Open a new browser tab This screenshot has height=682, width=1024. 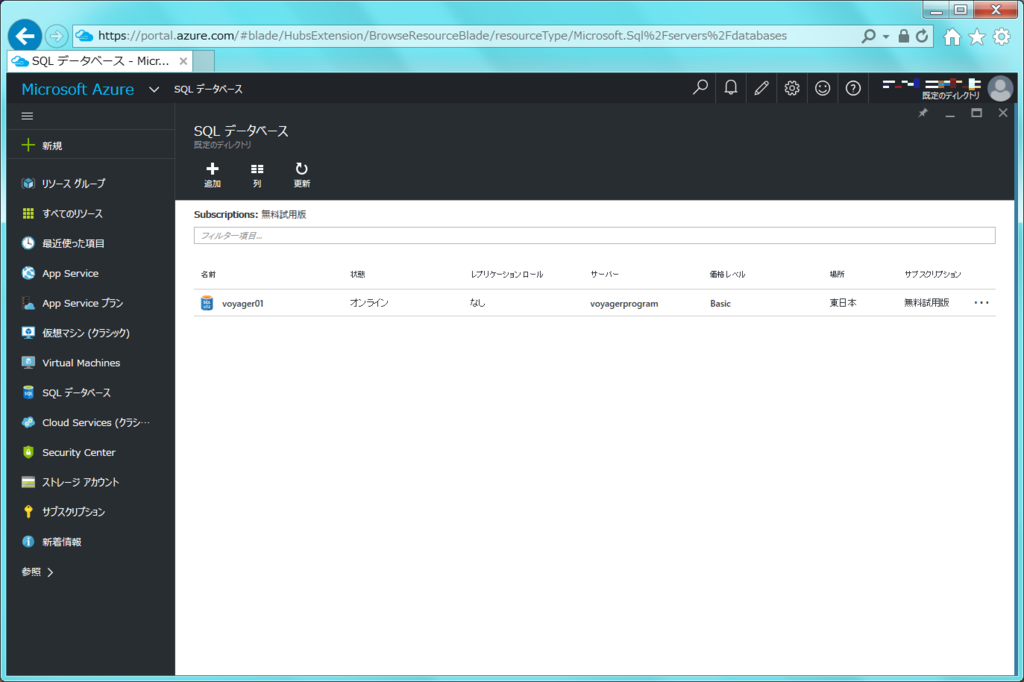pos(204,61)
